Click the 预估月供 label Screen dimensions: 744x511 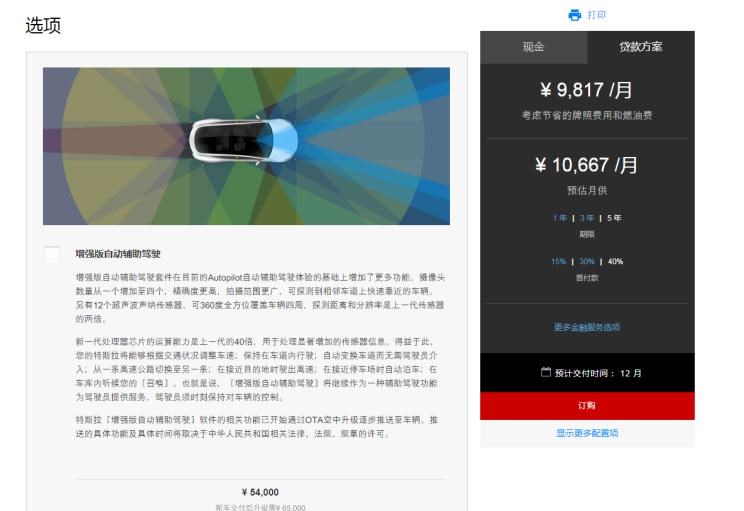(x=587, y=190)
